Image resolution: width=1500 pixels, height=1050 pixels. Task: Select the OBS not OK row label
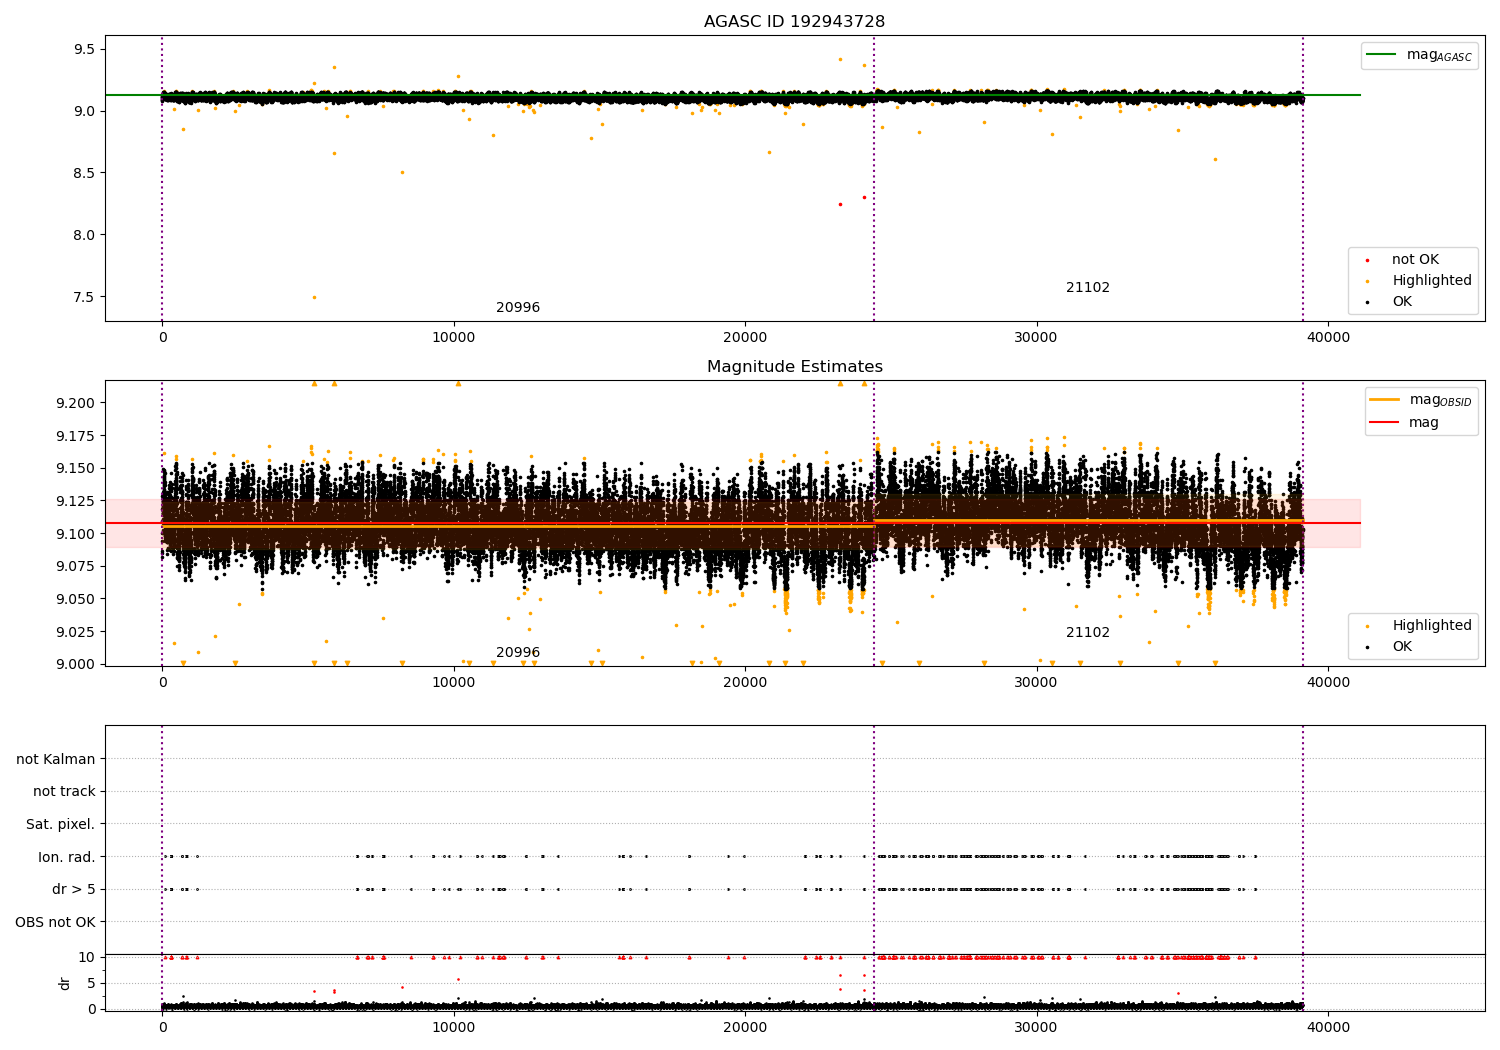(56, 922)
